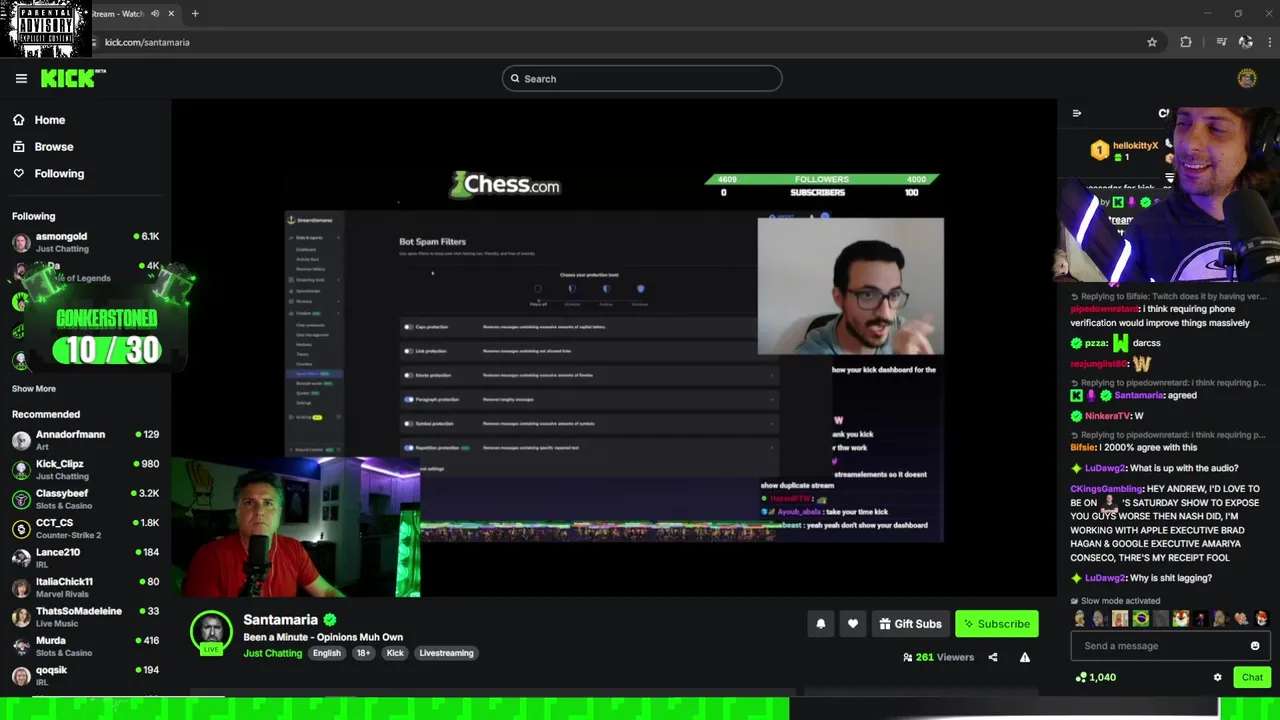Click the 261 Viewers count
This screenshot has width=1280, height=720.
938,657
